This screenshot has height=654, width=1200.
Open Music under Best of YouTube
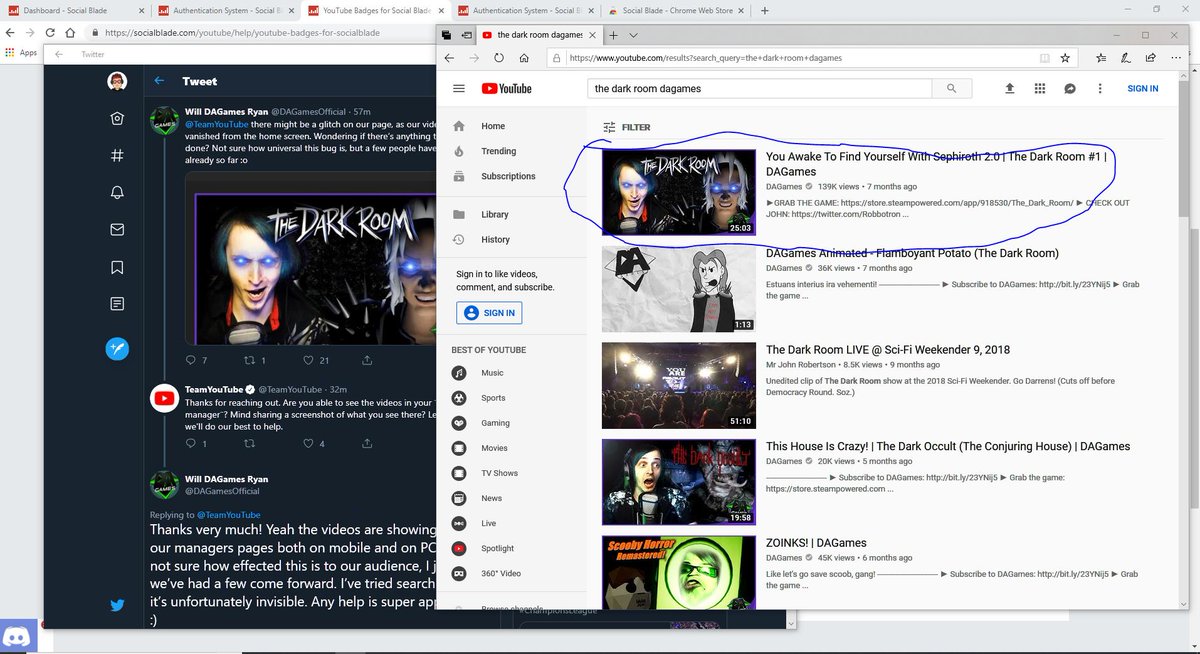pos(492,373)
